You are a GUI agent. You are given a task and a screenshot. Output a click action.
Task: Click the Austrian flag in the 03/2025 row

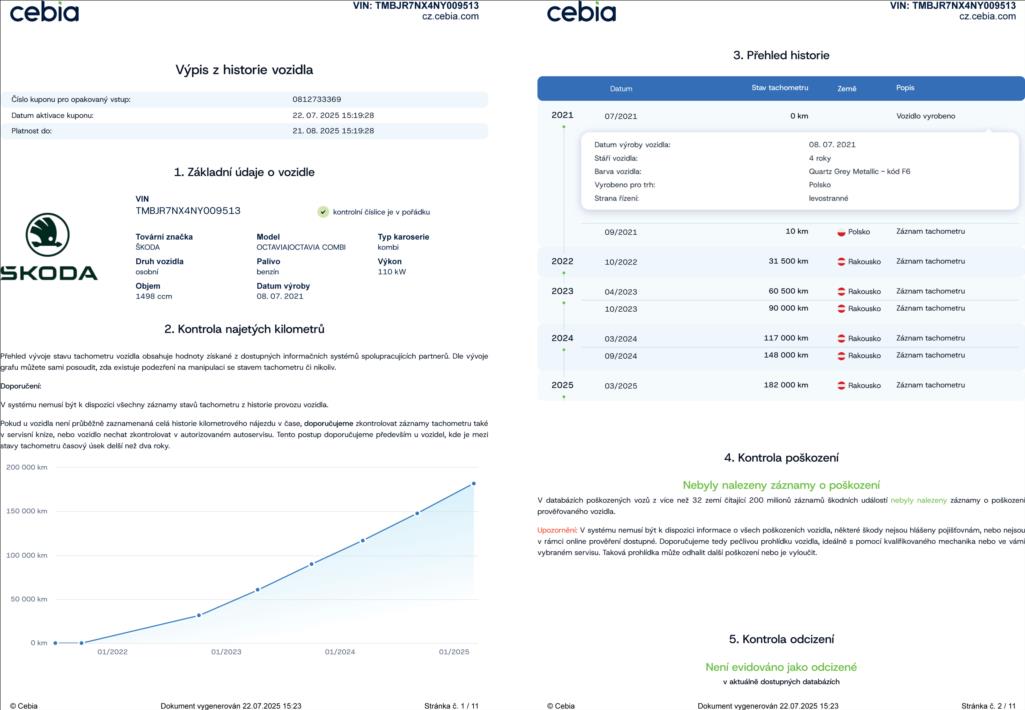coord(841,385)
